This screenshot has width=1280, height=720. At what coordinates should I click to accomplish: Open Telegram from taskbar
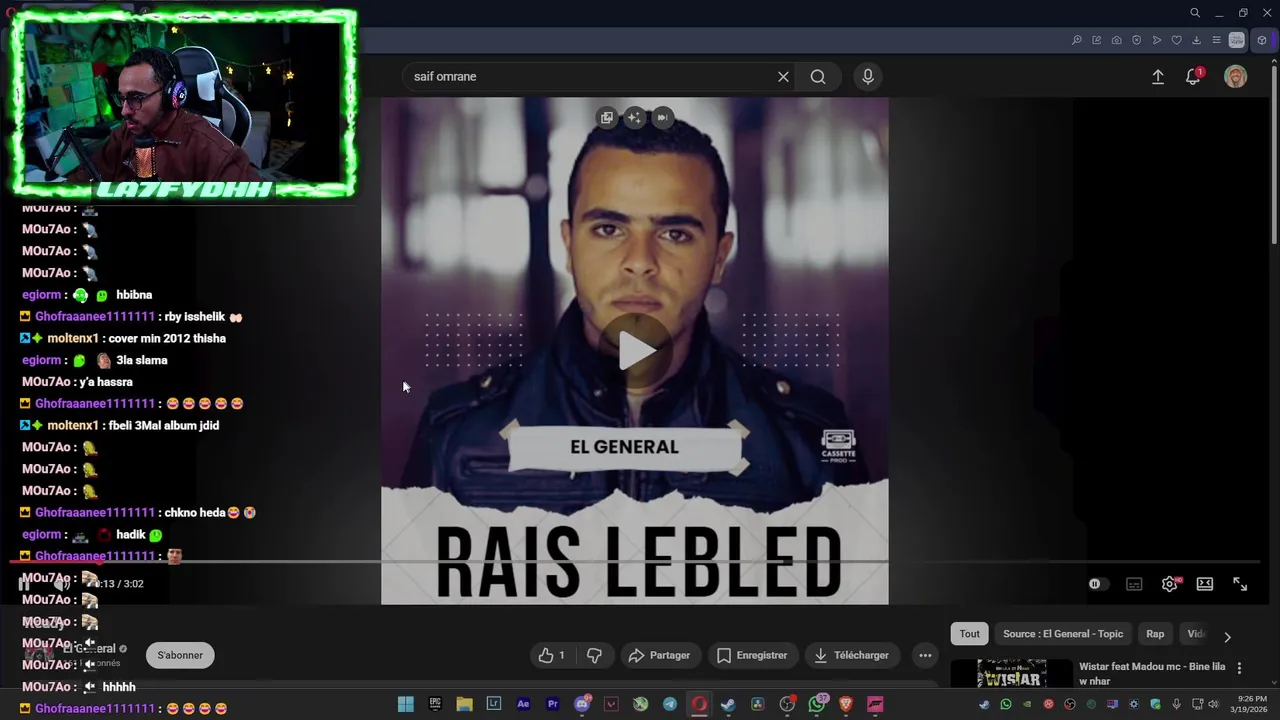[670, 704]
